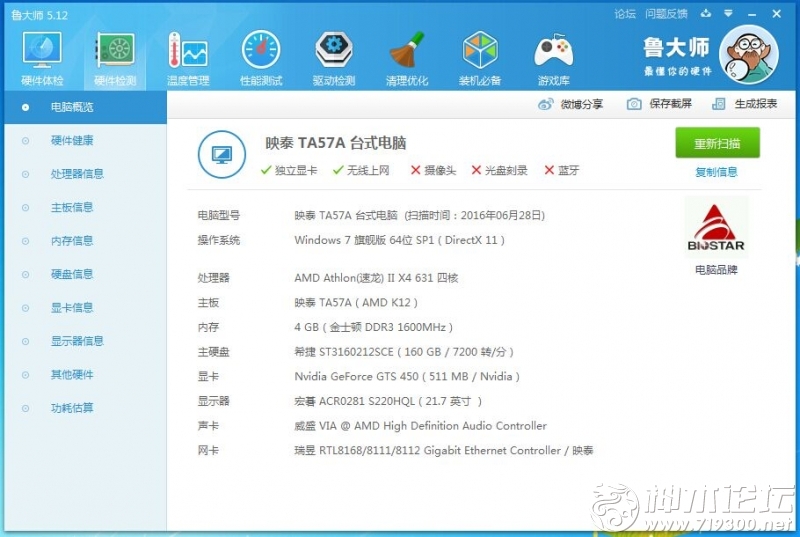Click the 映泰 TA57A 台式电脑 heading

(335, 143)
